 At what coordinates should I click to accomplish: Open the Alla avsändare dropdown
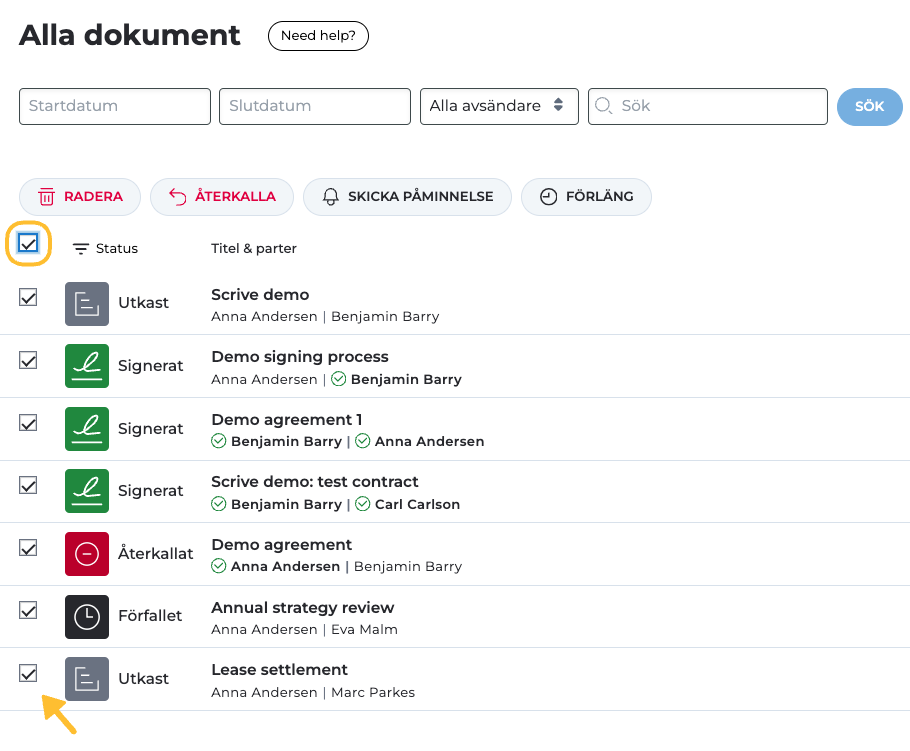[498, 106]
